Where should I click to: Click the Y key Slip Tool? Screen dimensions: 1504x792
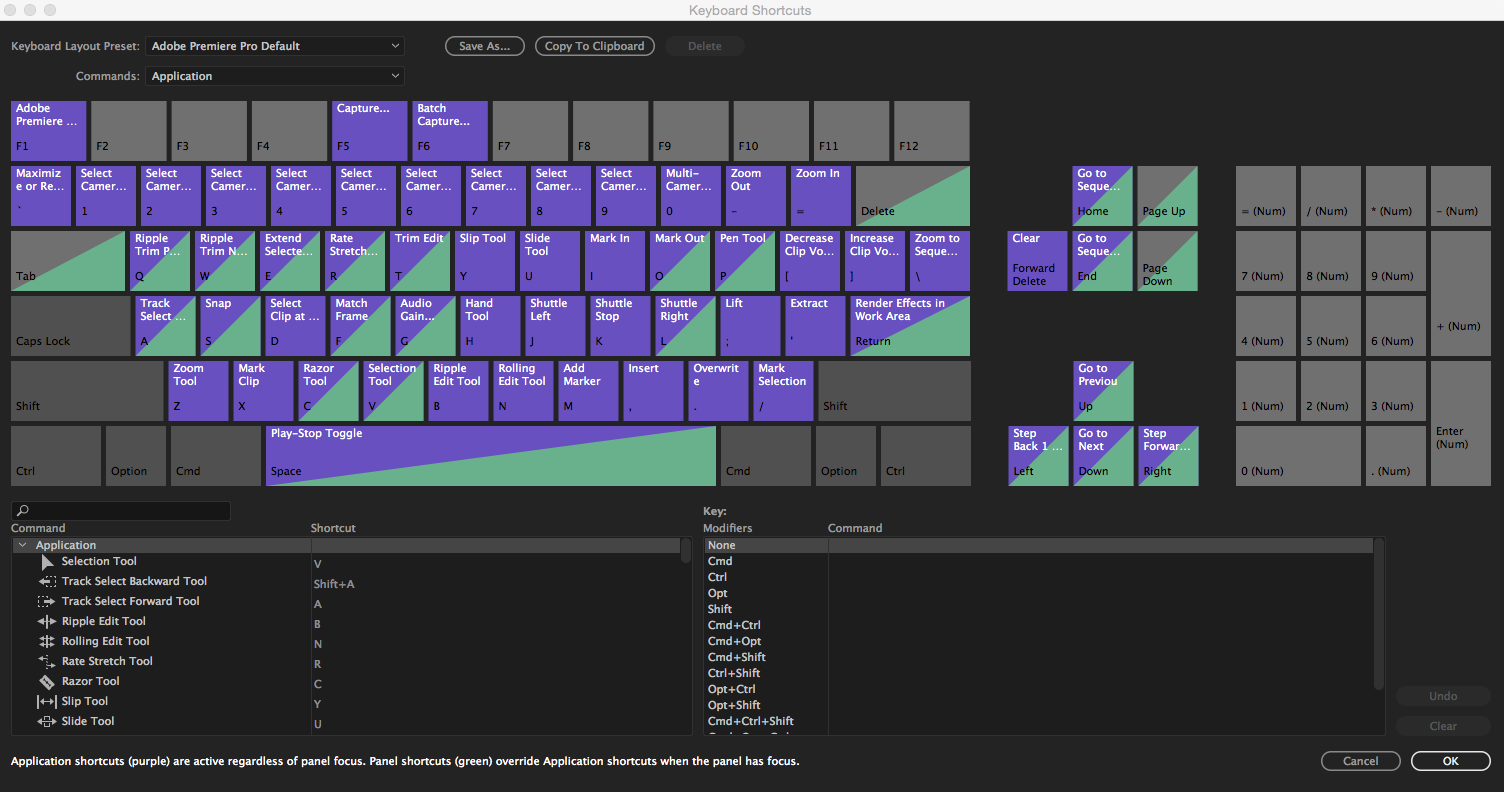pyautogui.click(x=485, y=261)
